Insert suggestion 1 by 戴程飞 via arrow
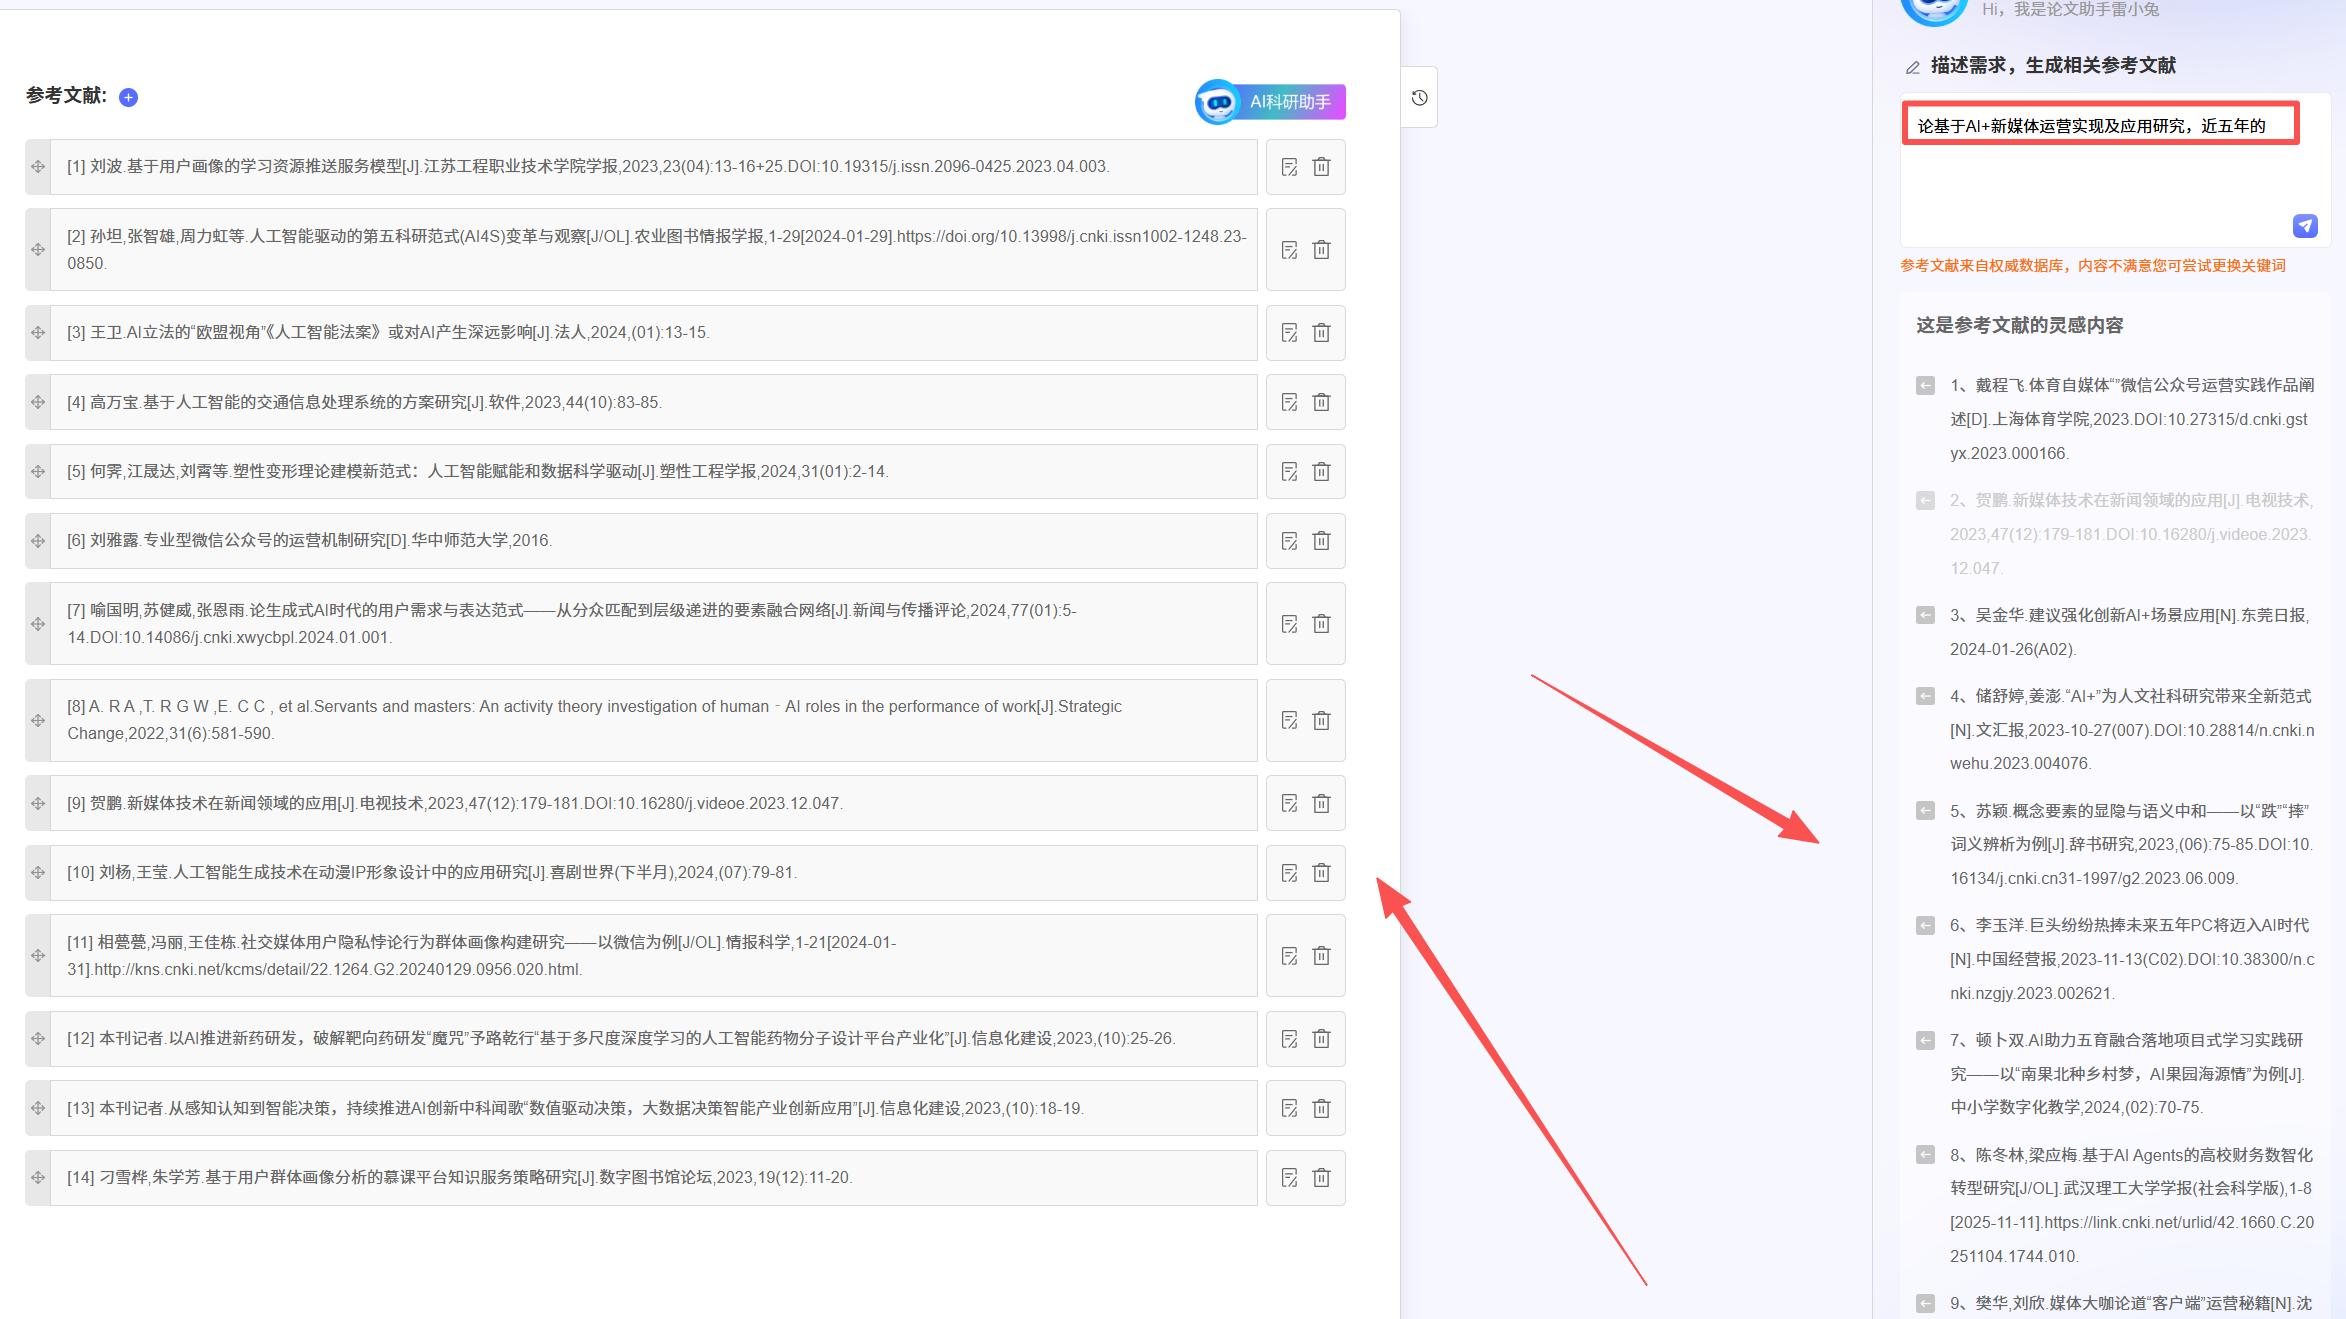 1925,386
